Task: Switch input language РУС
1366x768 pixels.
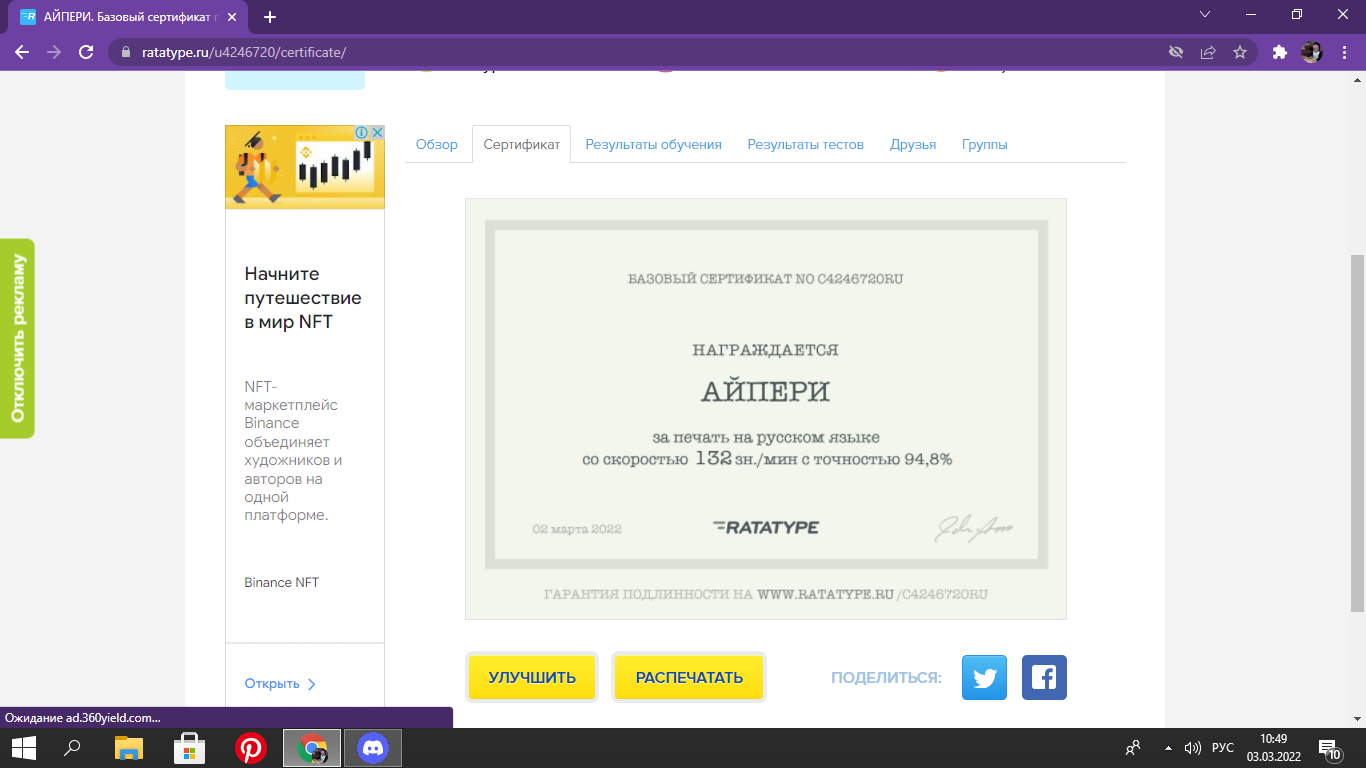Action: (1222, 748)
